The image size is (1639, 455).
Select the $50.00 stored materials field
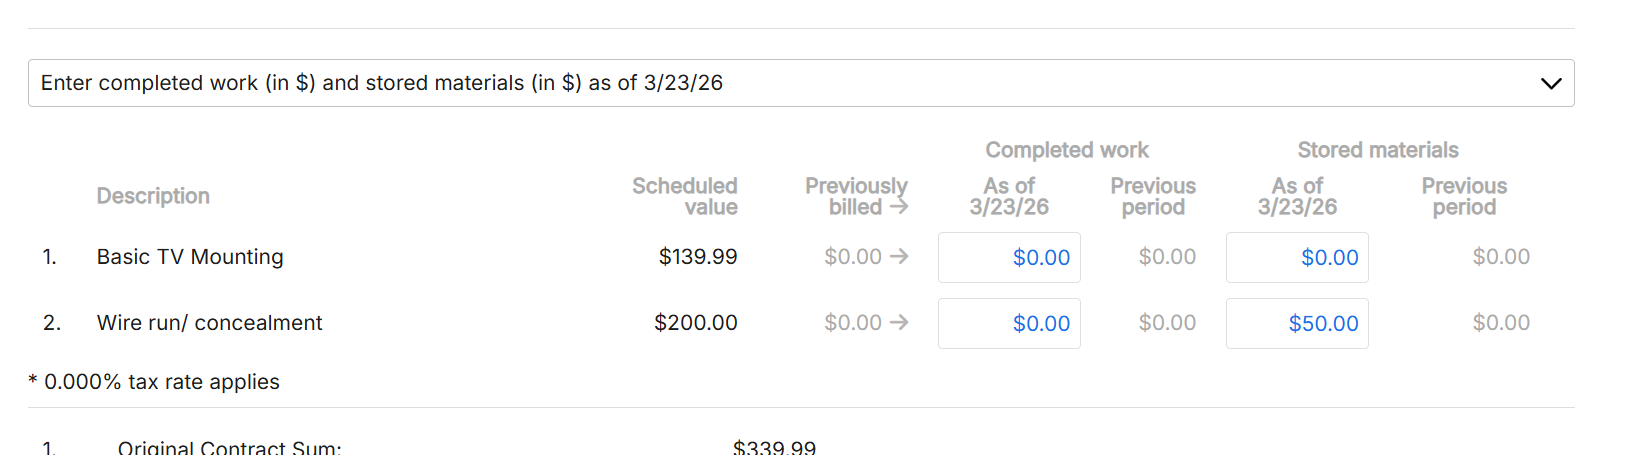(1297, 324)
